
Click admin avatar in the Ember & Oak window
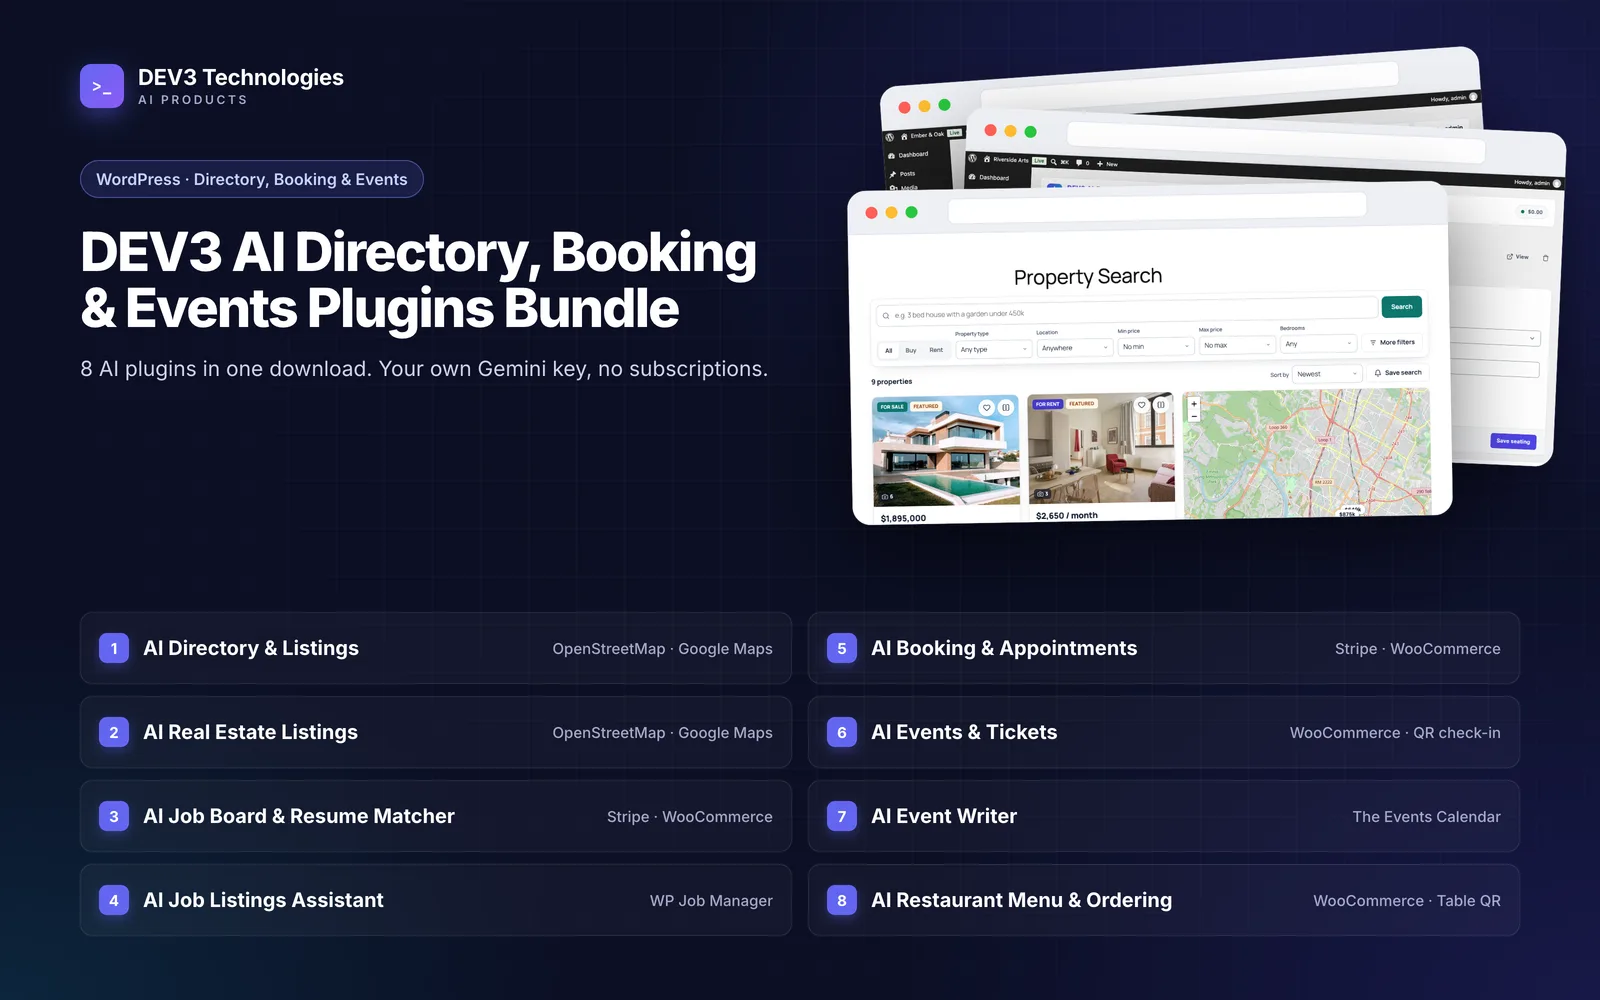tap(1473, 97)
